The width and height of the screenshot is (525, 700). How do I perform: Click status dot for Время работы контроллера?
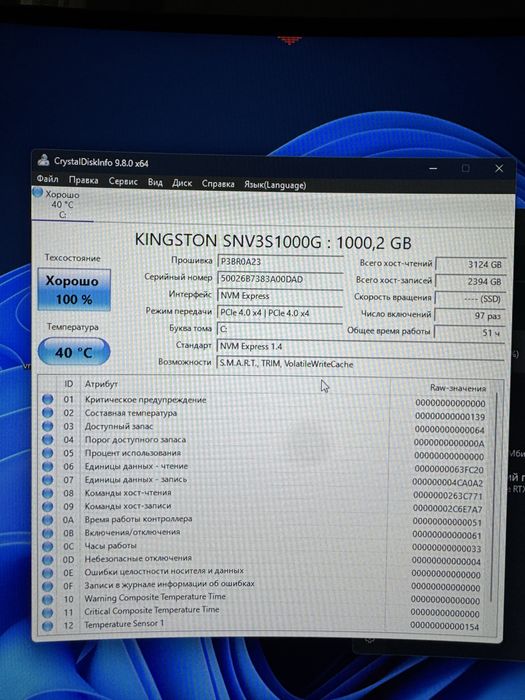pos(48,520)
